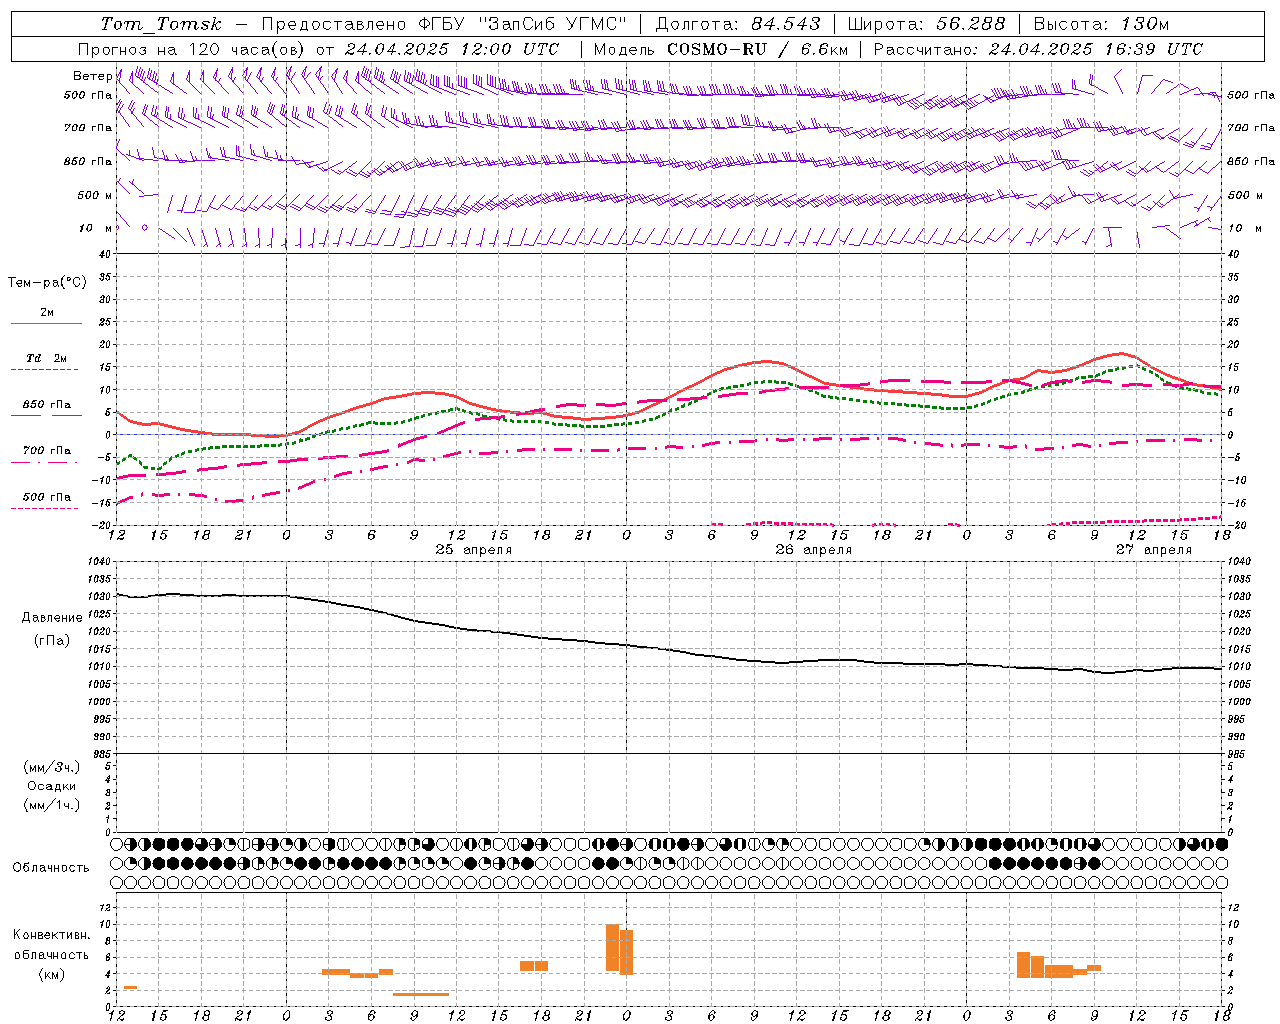Click the "25 апреля" date label
Viewport: 1280px width, 1024px height.
click(x=474, y=549)
